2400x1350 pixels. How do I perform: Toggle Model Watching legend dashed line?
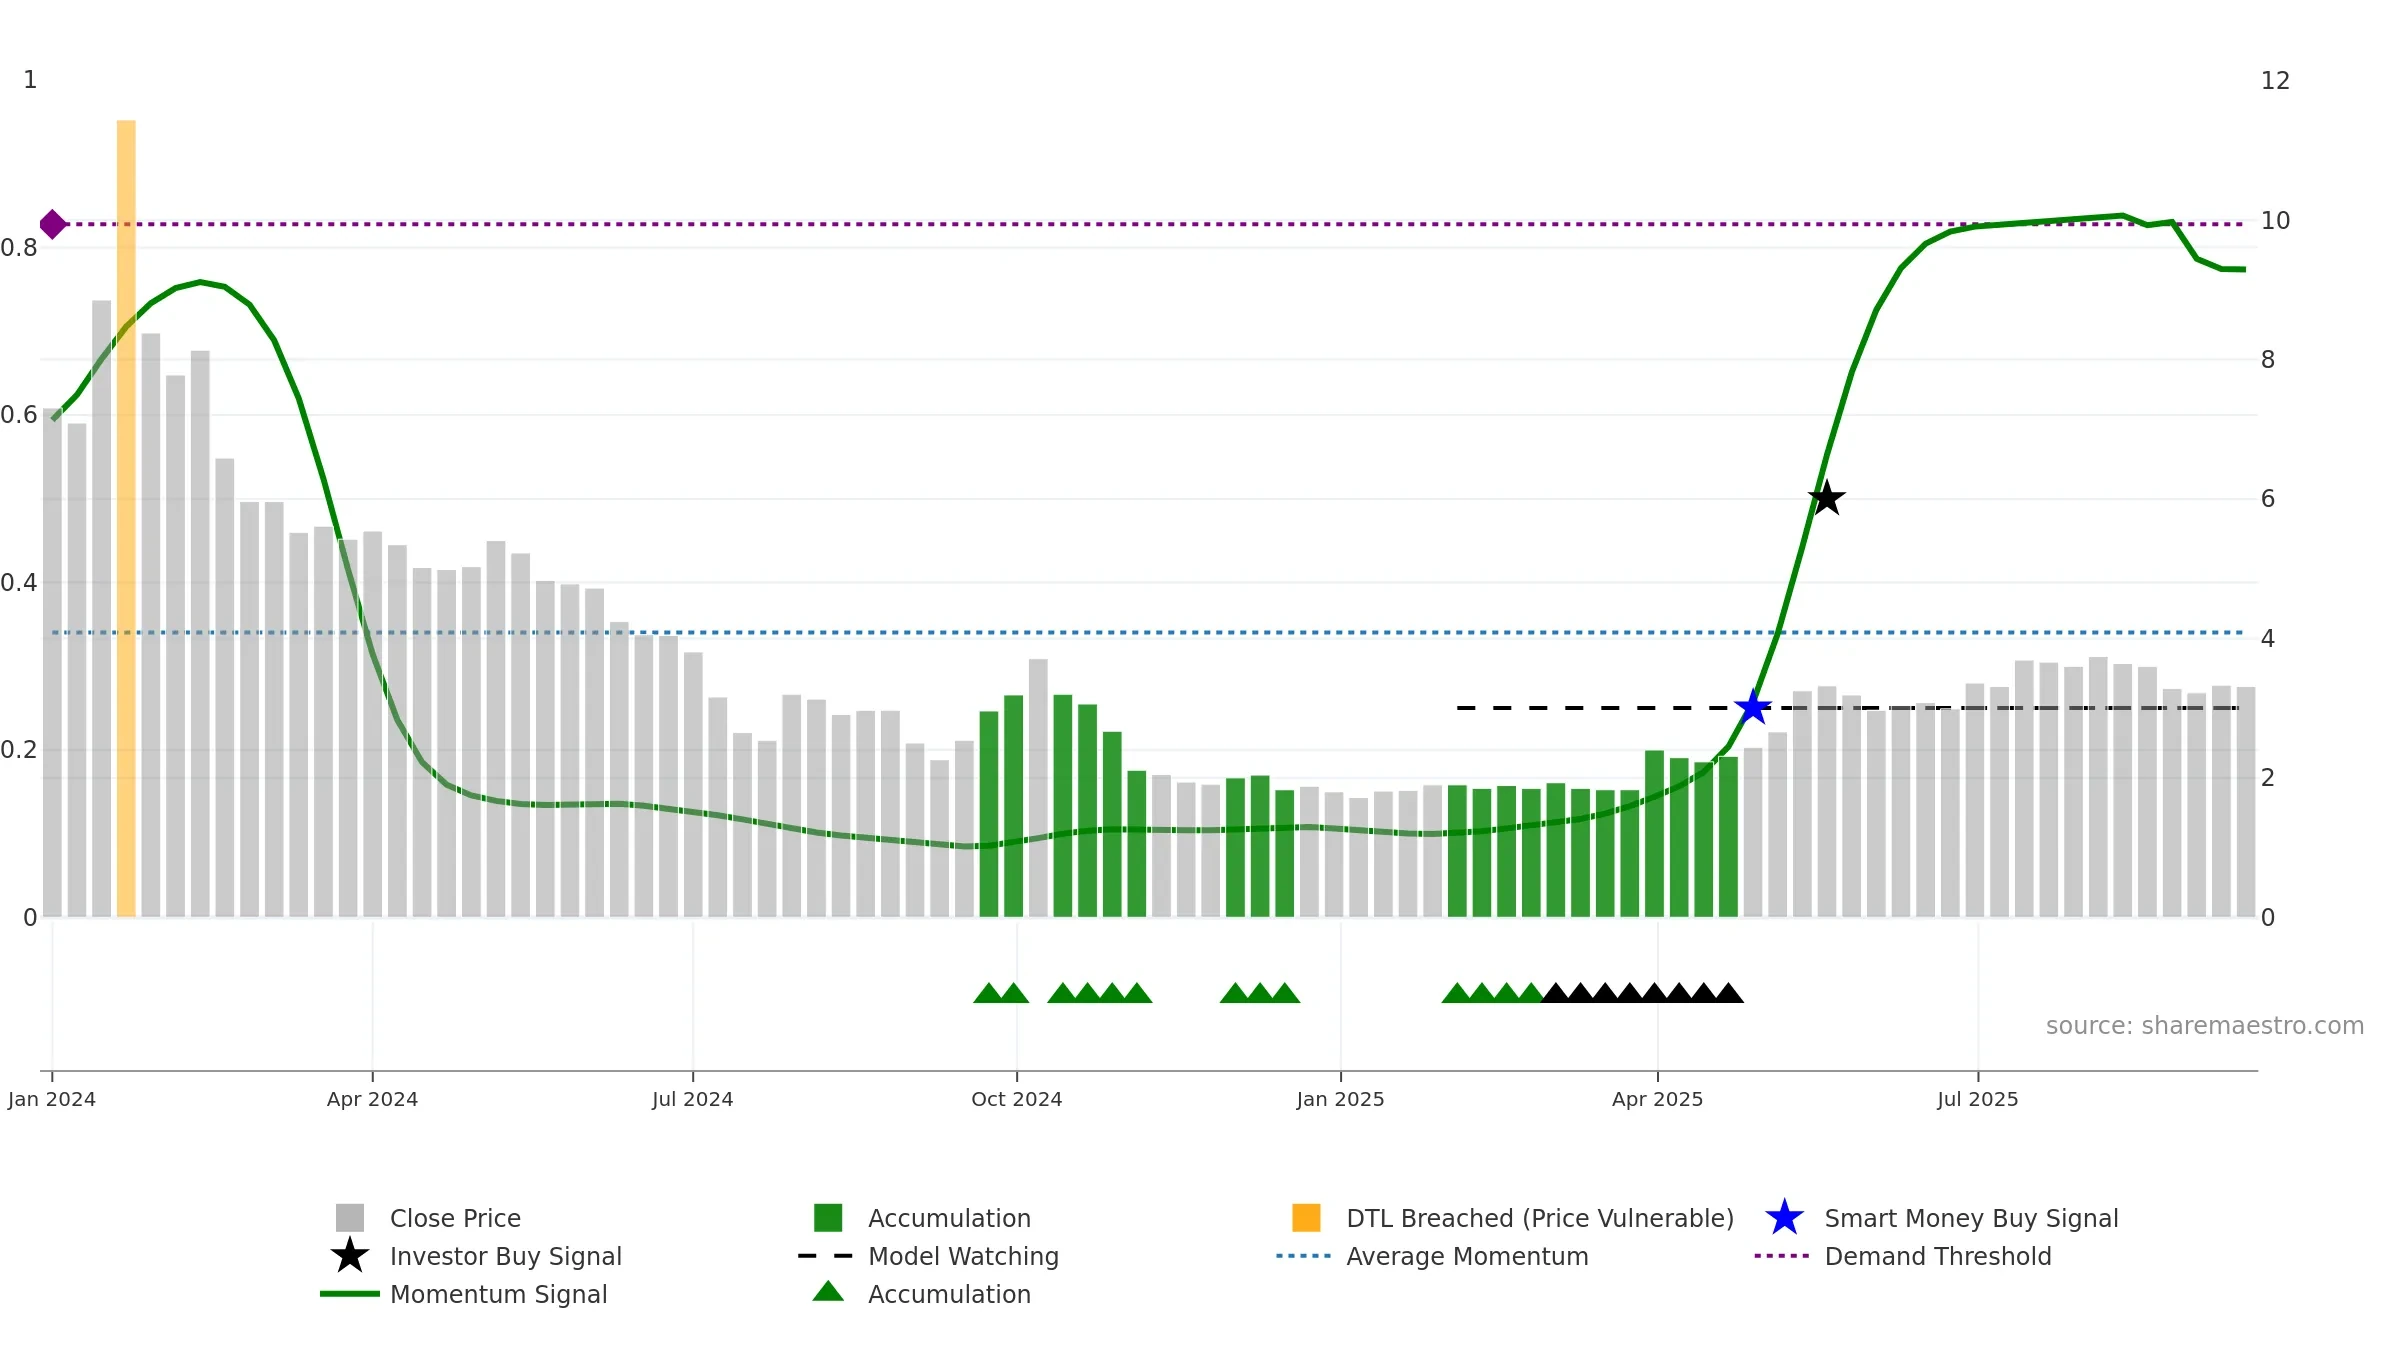826,1256
